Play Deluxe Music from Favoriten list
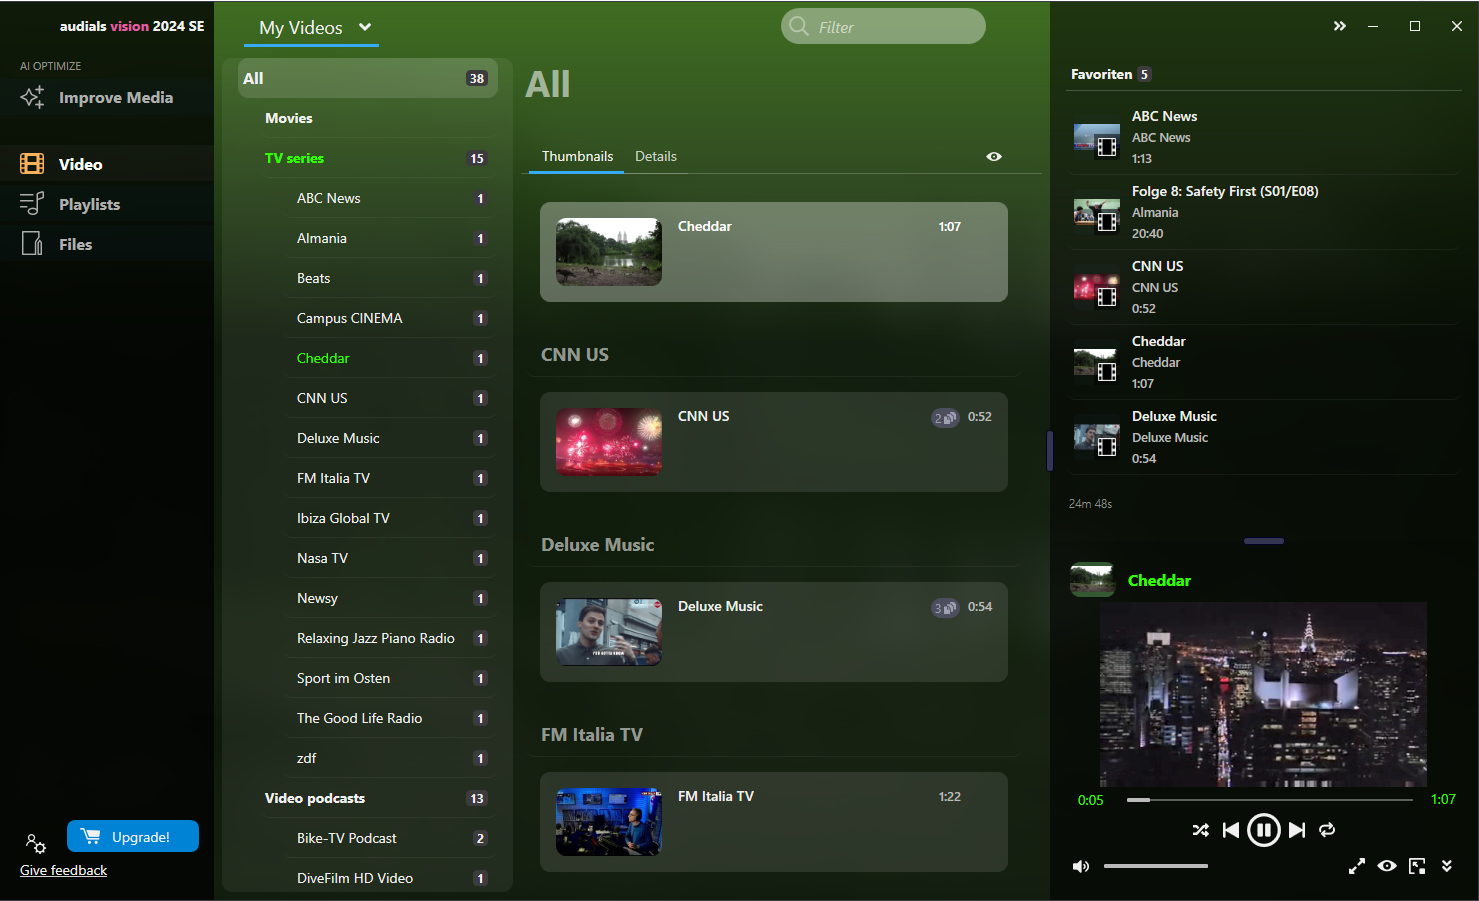1479x901 pixels. [1264, 437]
